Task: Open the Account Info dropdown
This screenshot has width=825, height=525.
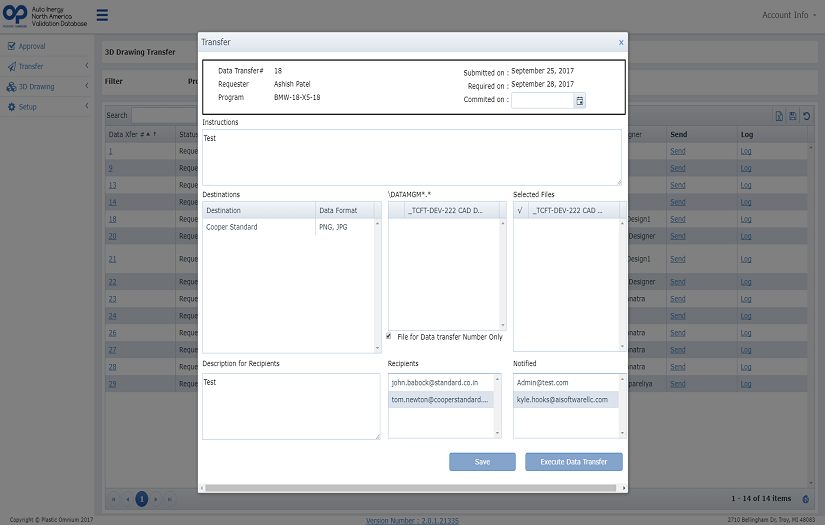Action: click(789, 15)
